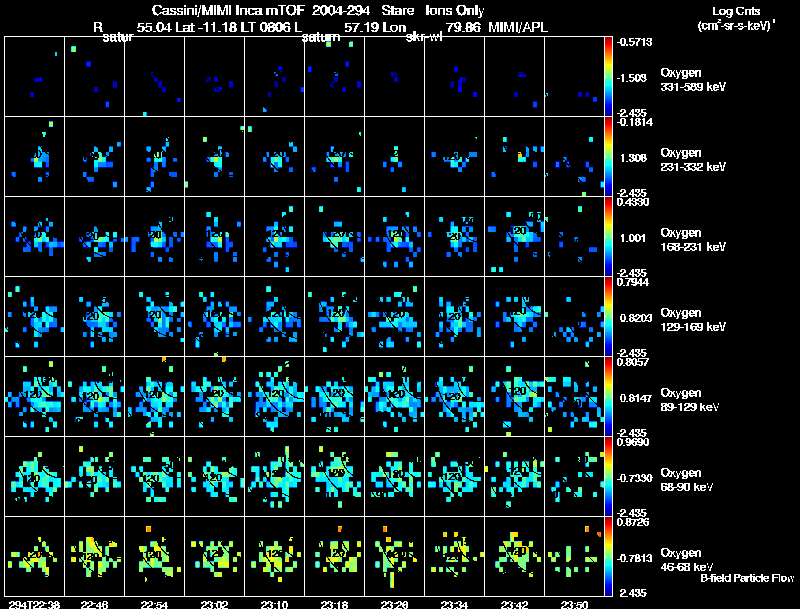Open the 331-589 keV image panel at 23:50
The height and width of the screenshot is (609, 800).
574,77
